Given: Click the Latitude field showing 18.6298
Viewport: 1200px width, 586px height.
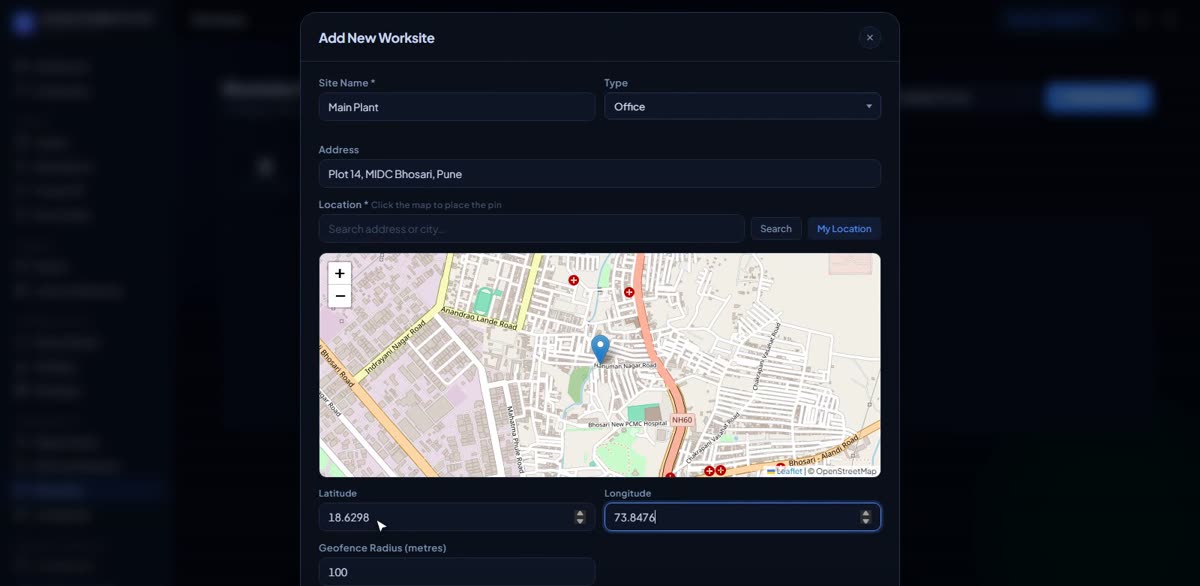Looking at the screenshot, I should pos(457,517).
